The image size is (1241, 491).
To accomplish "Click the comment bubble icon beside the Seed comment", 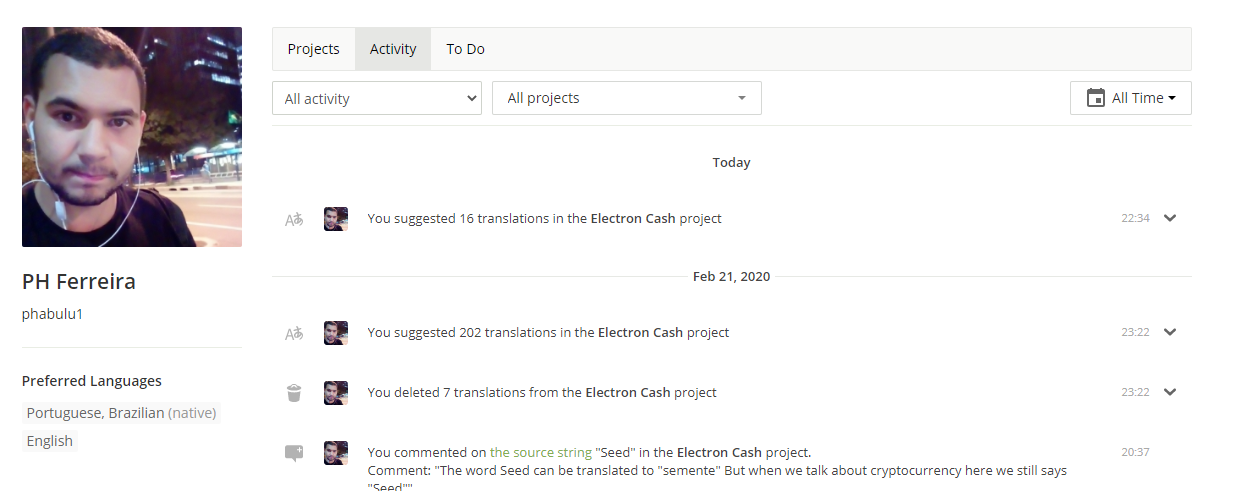I will click(294, 453).
